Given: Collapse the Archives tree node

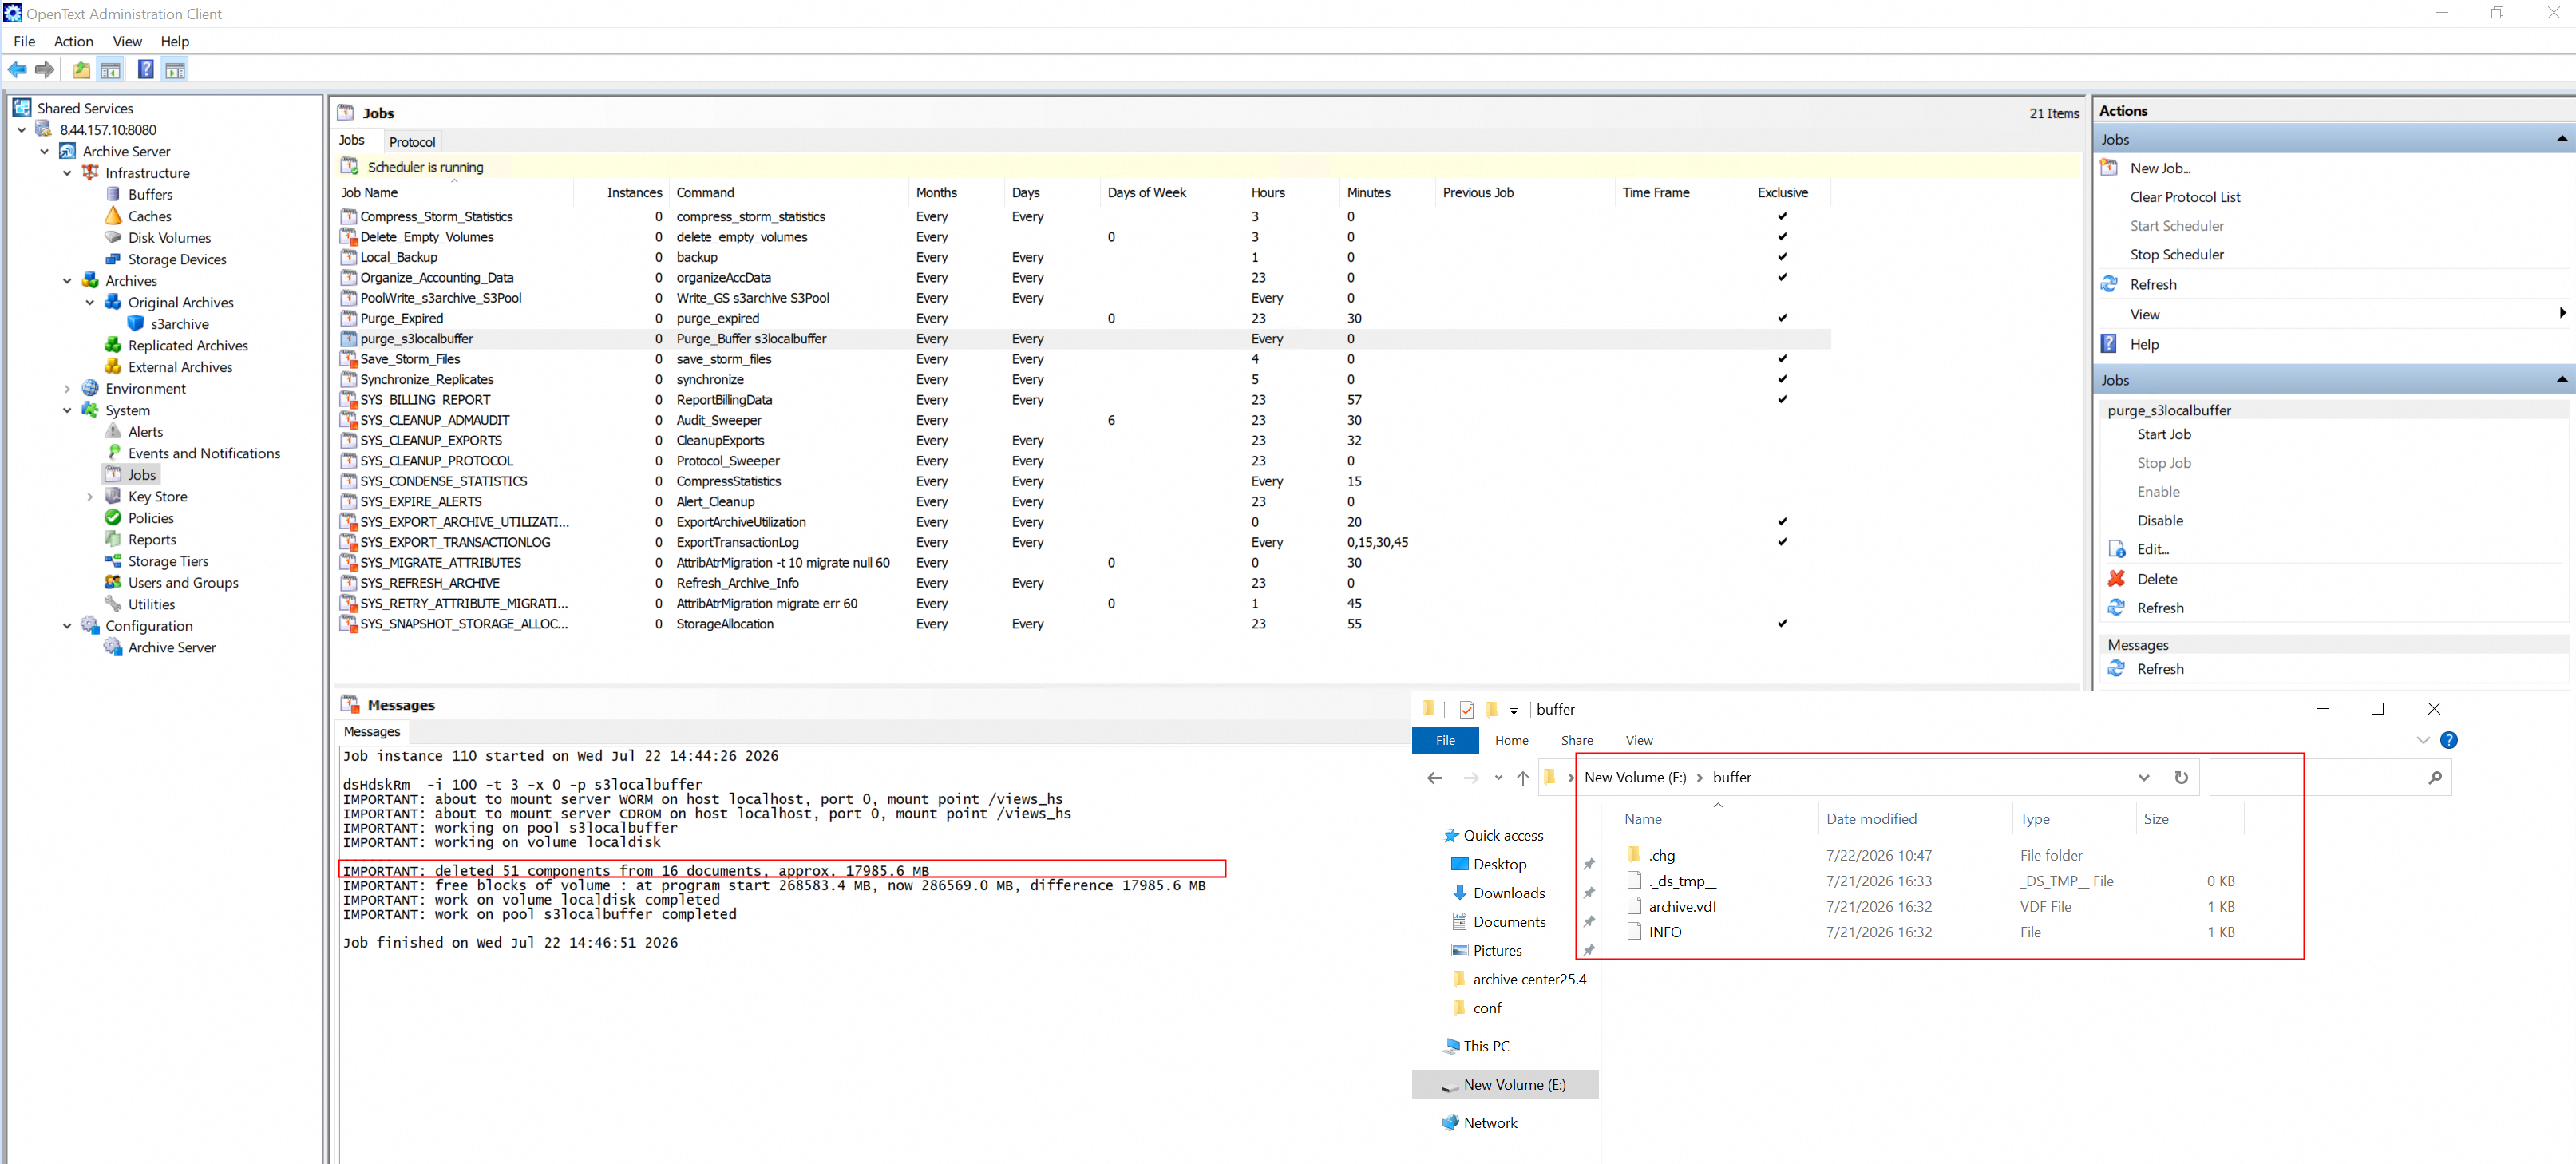Looking at the screenshot, I should (67, 281).
